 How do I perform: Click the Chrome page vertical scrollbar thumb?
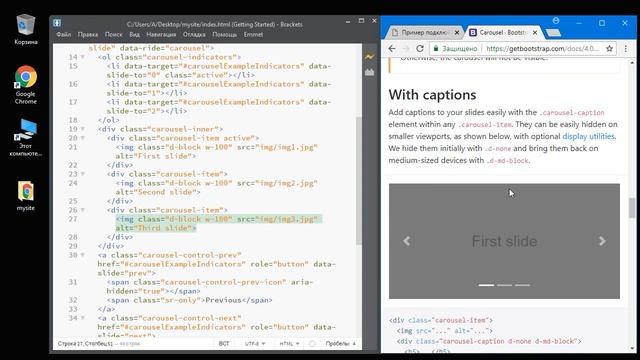(x=632, y=208)
